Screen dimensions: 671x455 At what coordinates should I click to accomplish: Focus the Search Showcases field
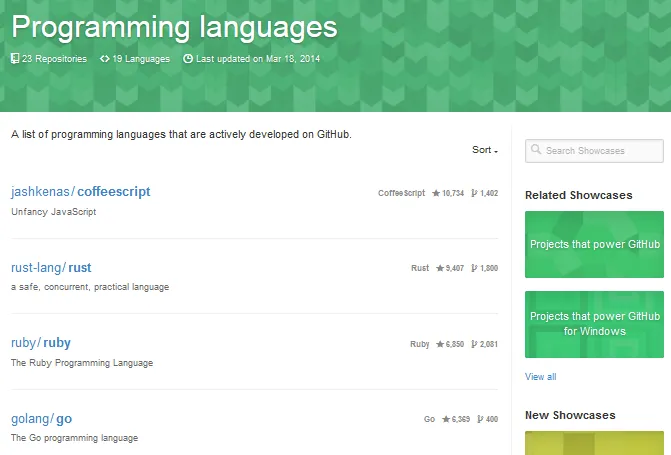coord(594,151)
